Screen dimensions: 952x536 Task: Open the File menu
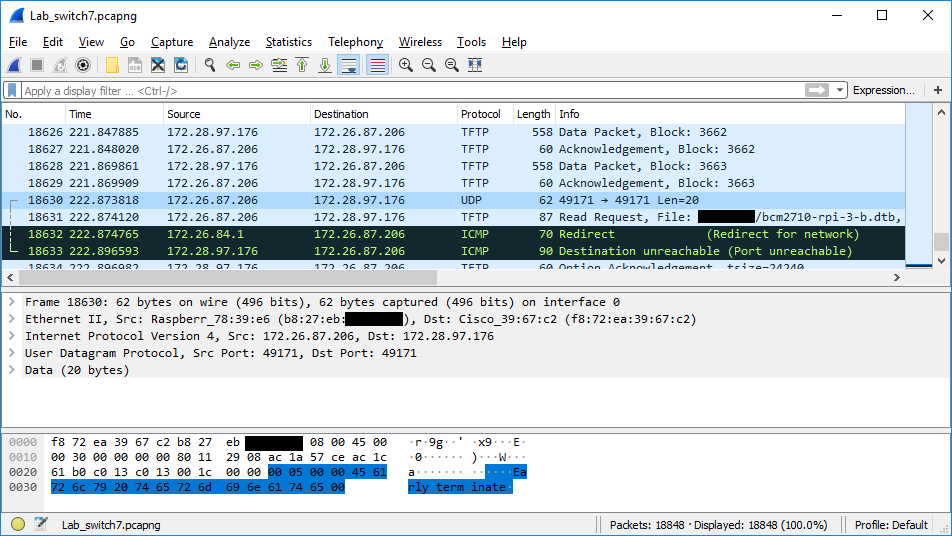coord(18,42)
